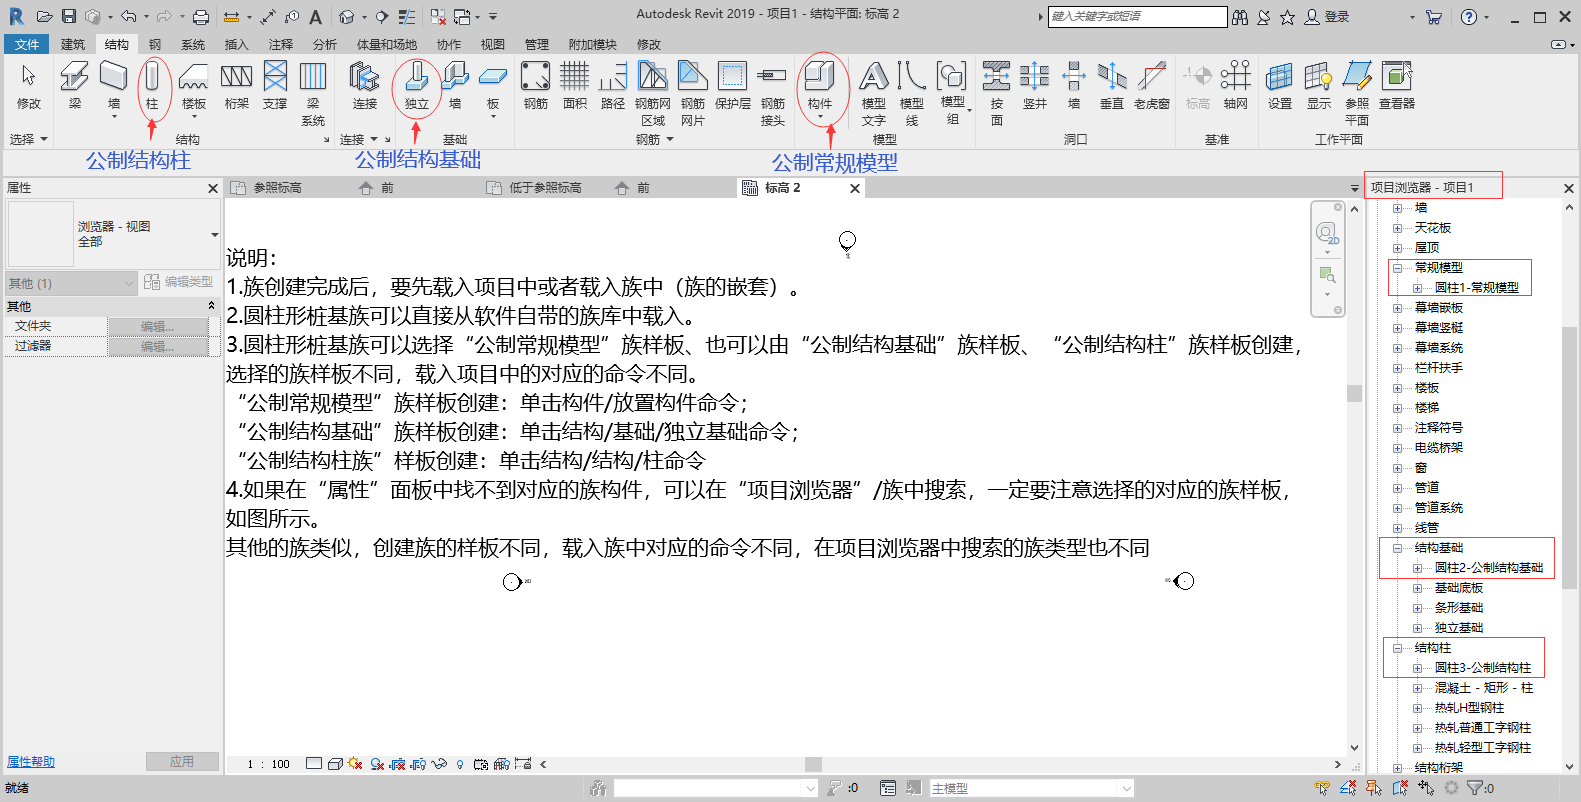This screenshot has width=1581, height=802.
Task: Open the 连接 connection tool
Action: tap(364, 86)
